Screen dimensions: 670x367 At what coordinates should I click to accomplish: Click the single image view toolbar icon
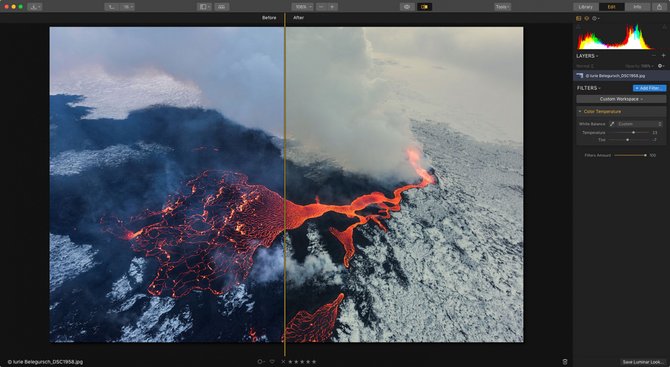click(x=112, y=7)
